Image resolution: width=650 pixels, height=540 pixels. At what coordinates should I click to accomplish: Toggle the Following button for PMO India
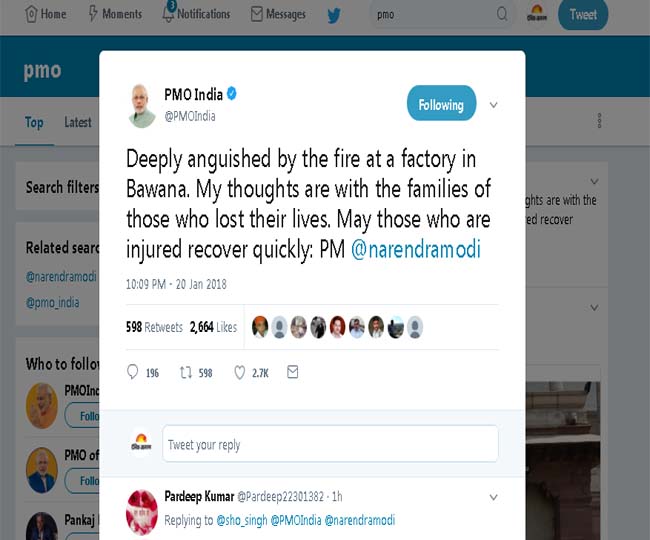coord(441,103)
